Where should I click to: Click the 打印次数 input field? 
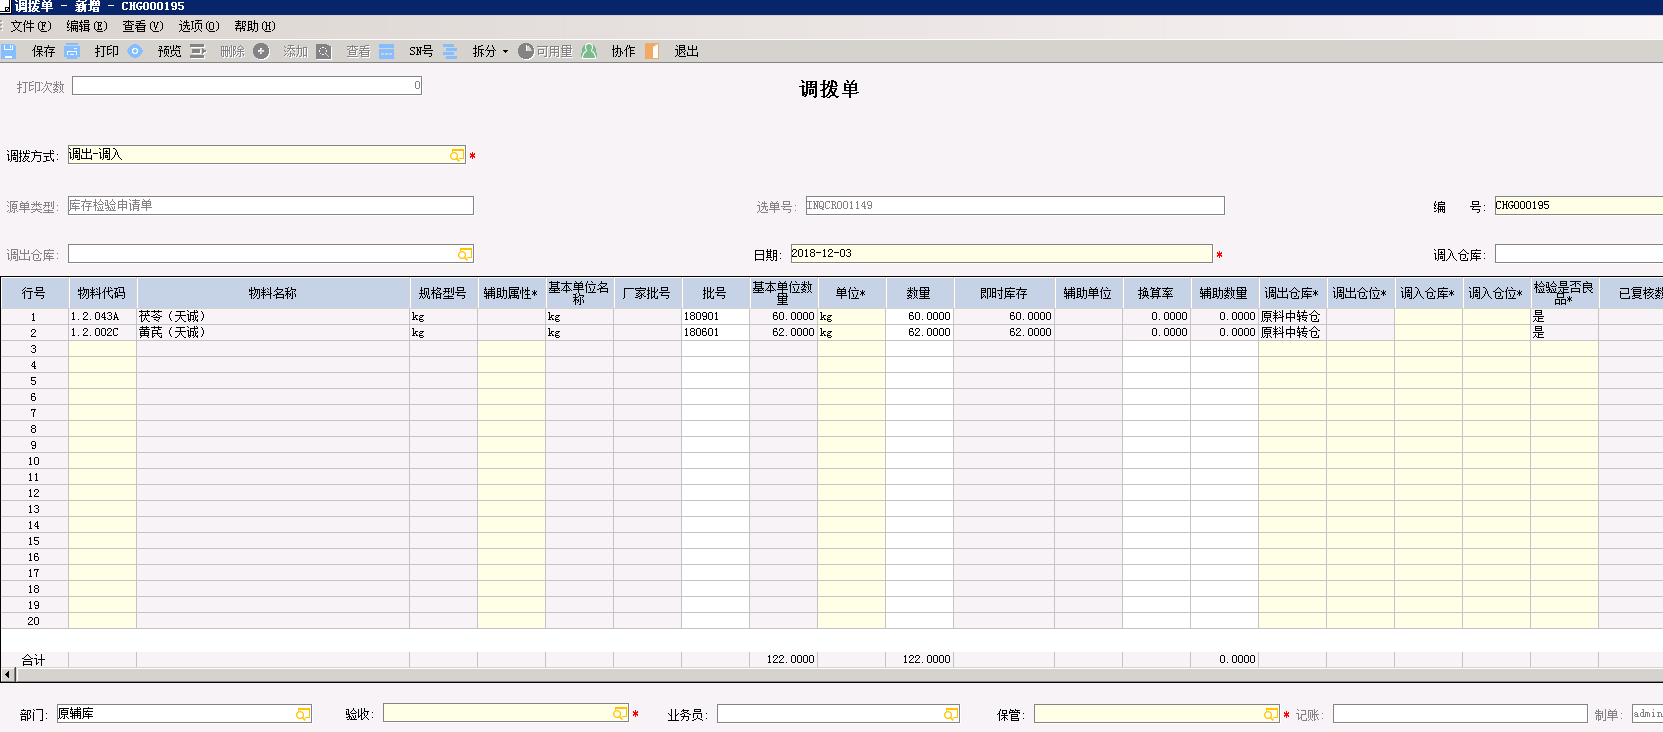click(x=247, y=86)
